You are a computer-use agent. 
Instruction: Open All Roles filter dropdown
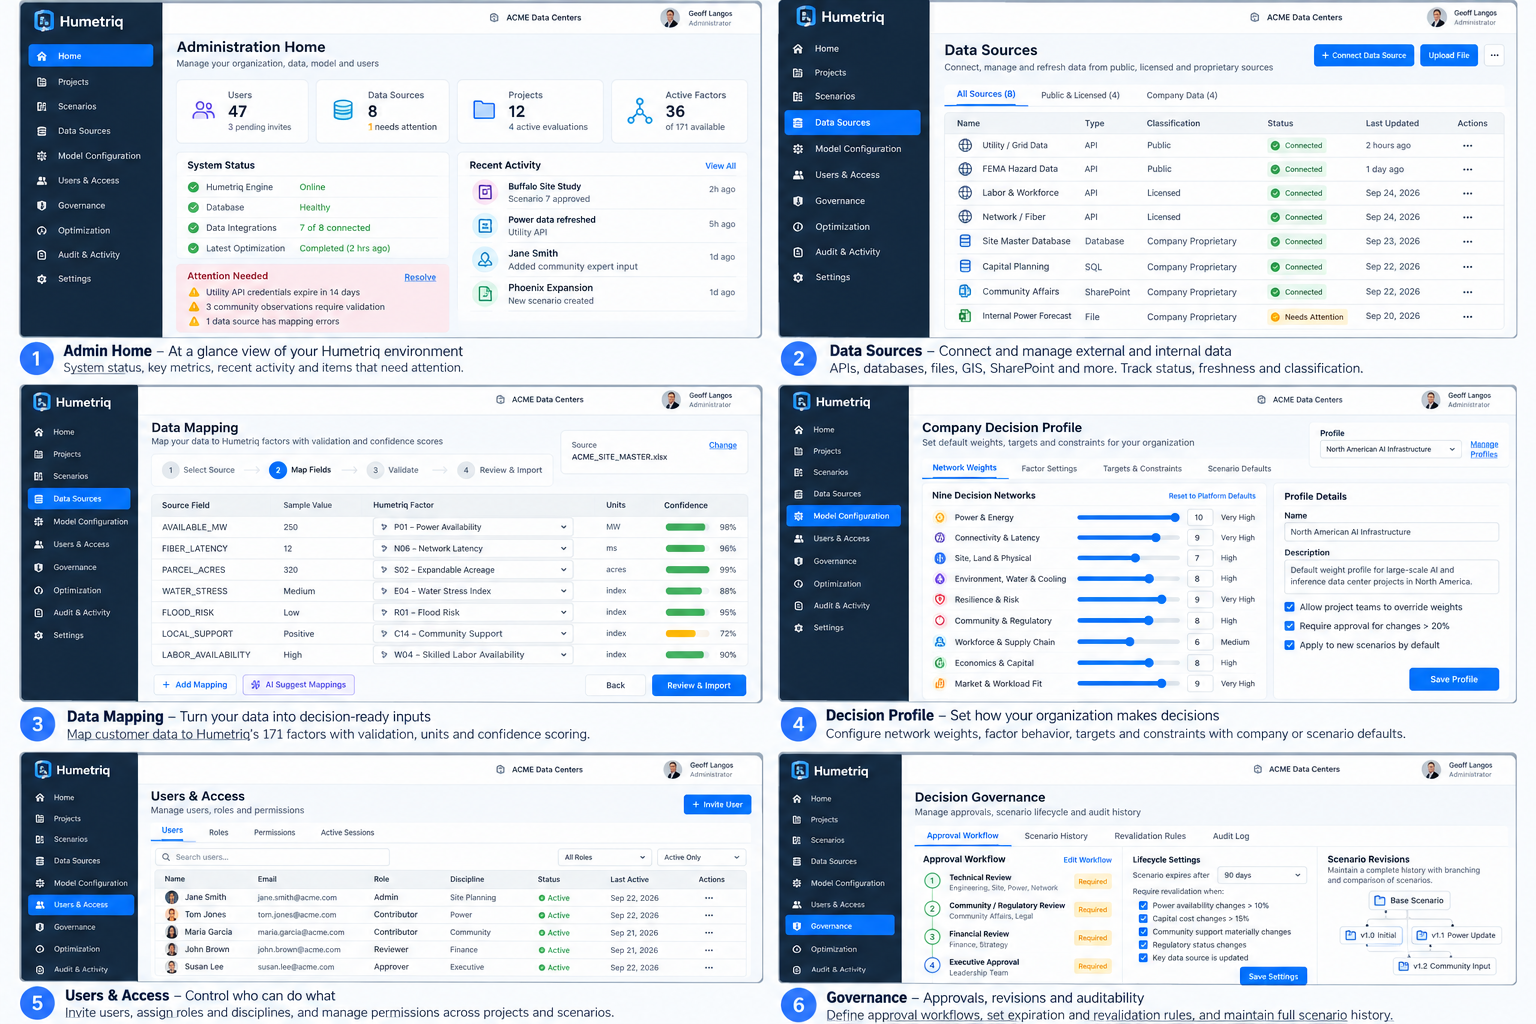[x=605, y=857]
